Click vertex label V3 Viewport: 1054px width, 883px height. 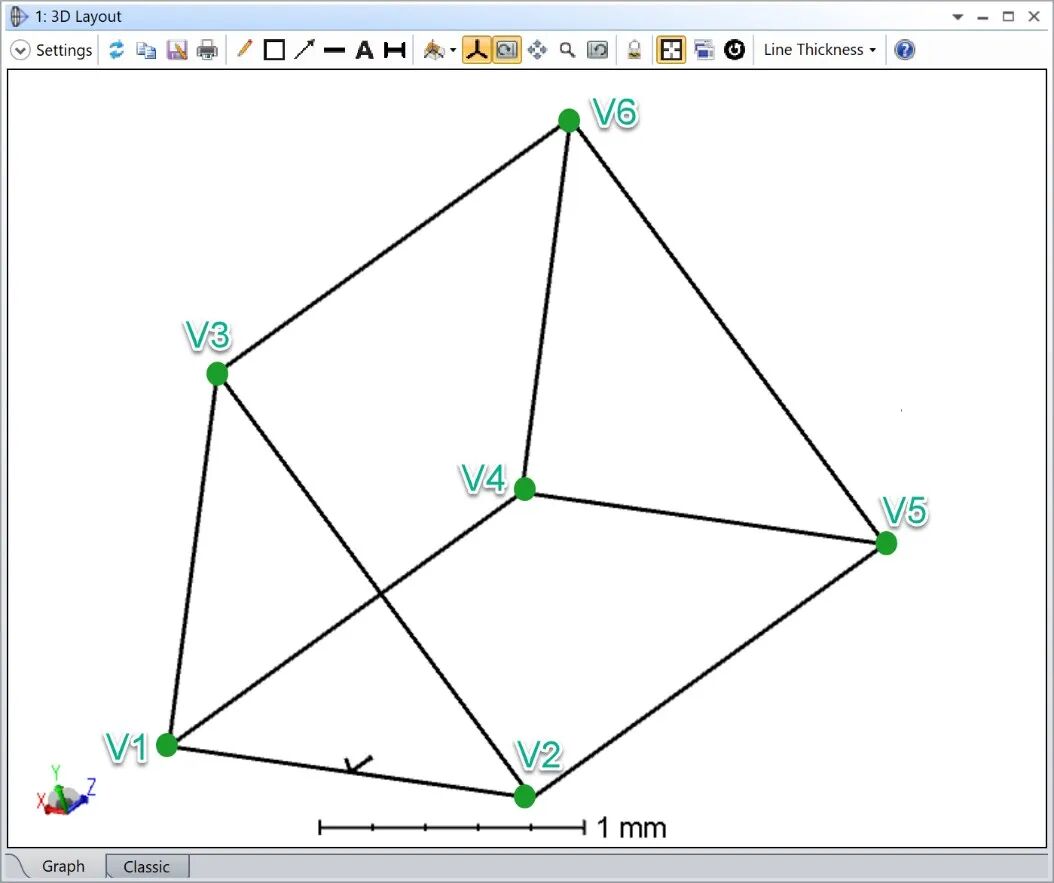pyautogui.click(x=208, y=335)
